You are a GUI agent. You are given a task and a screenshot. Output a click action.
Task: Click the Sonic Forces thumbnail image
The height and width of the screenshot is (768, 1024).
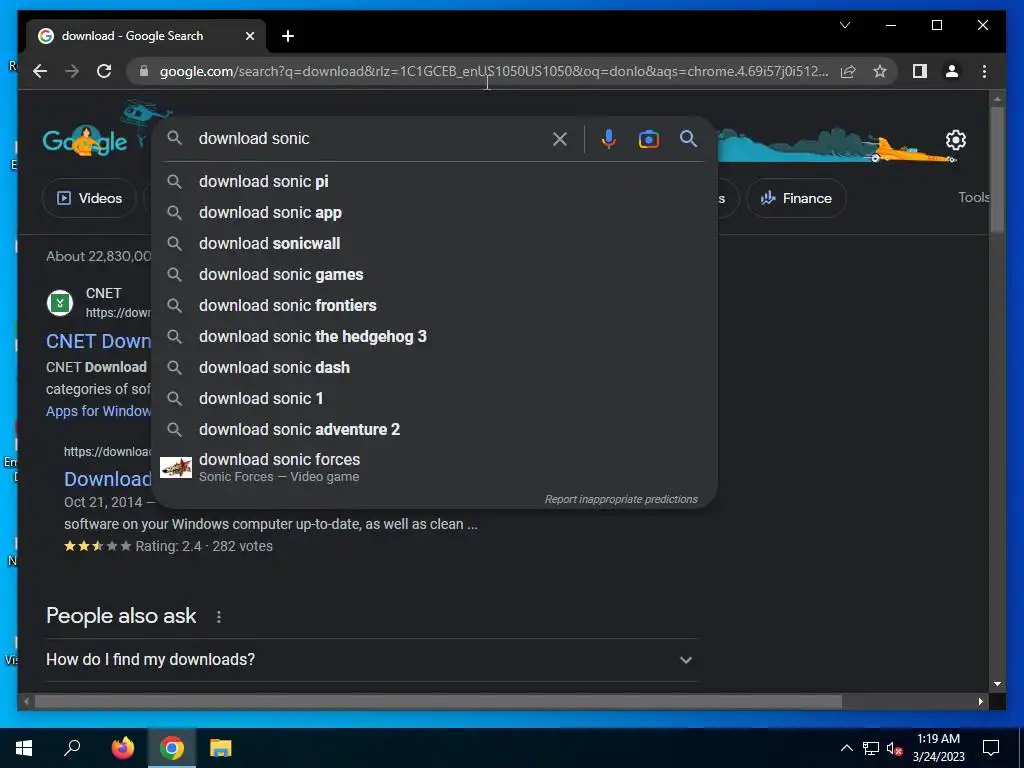[176, 468]
